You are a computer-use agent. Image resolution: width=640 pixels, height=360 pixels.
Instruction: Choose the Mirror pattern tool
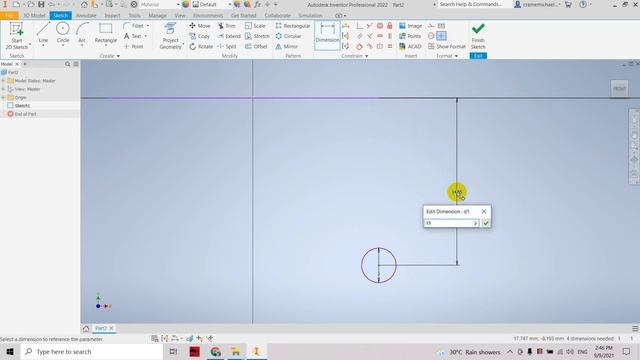pyautogui.click(x=286, y=47)
